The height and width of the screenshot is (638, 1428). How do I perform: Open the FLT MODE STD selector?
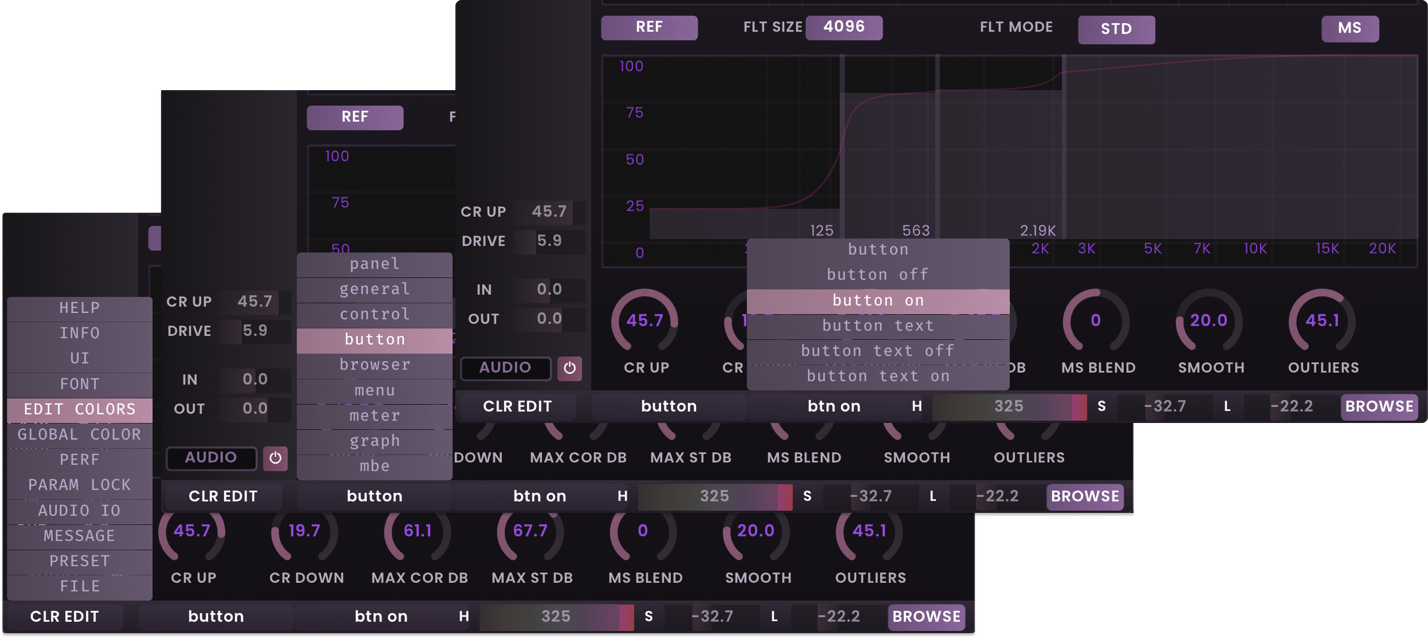[1115, 29]
